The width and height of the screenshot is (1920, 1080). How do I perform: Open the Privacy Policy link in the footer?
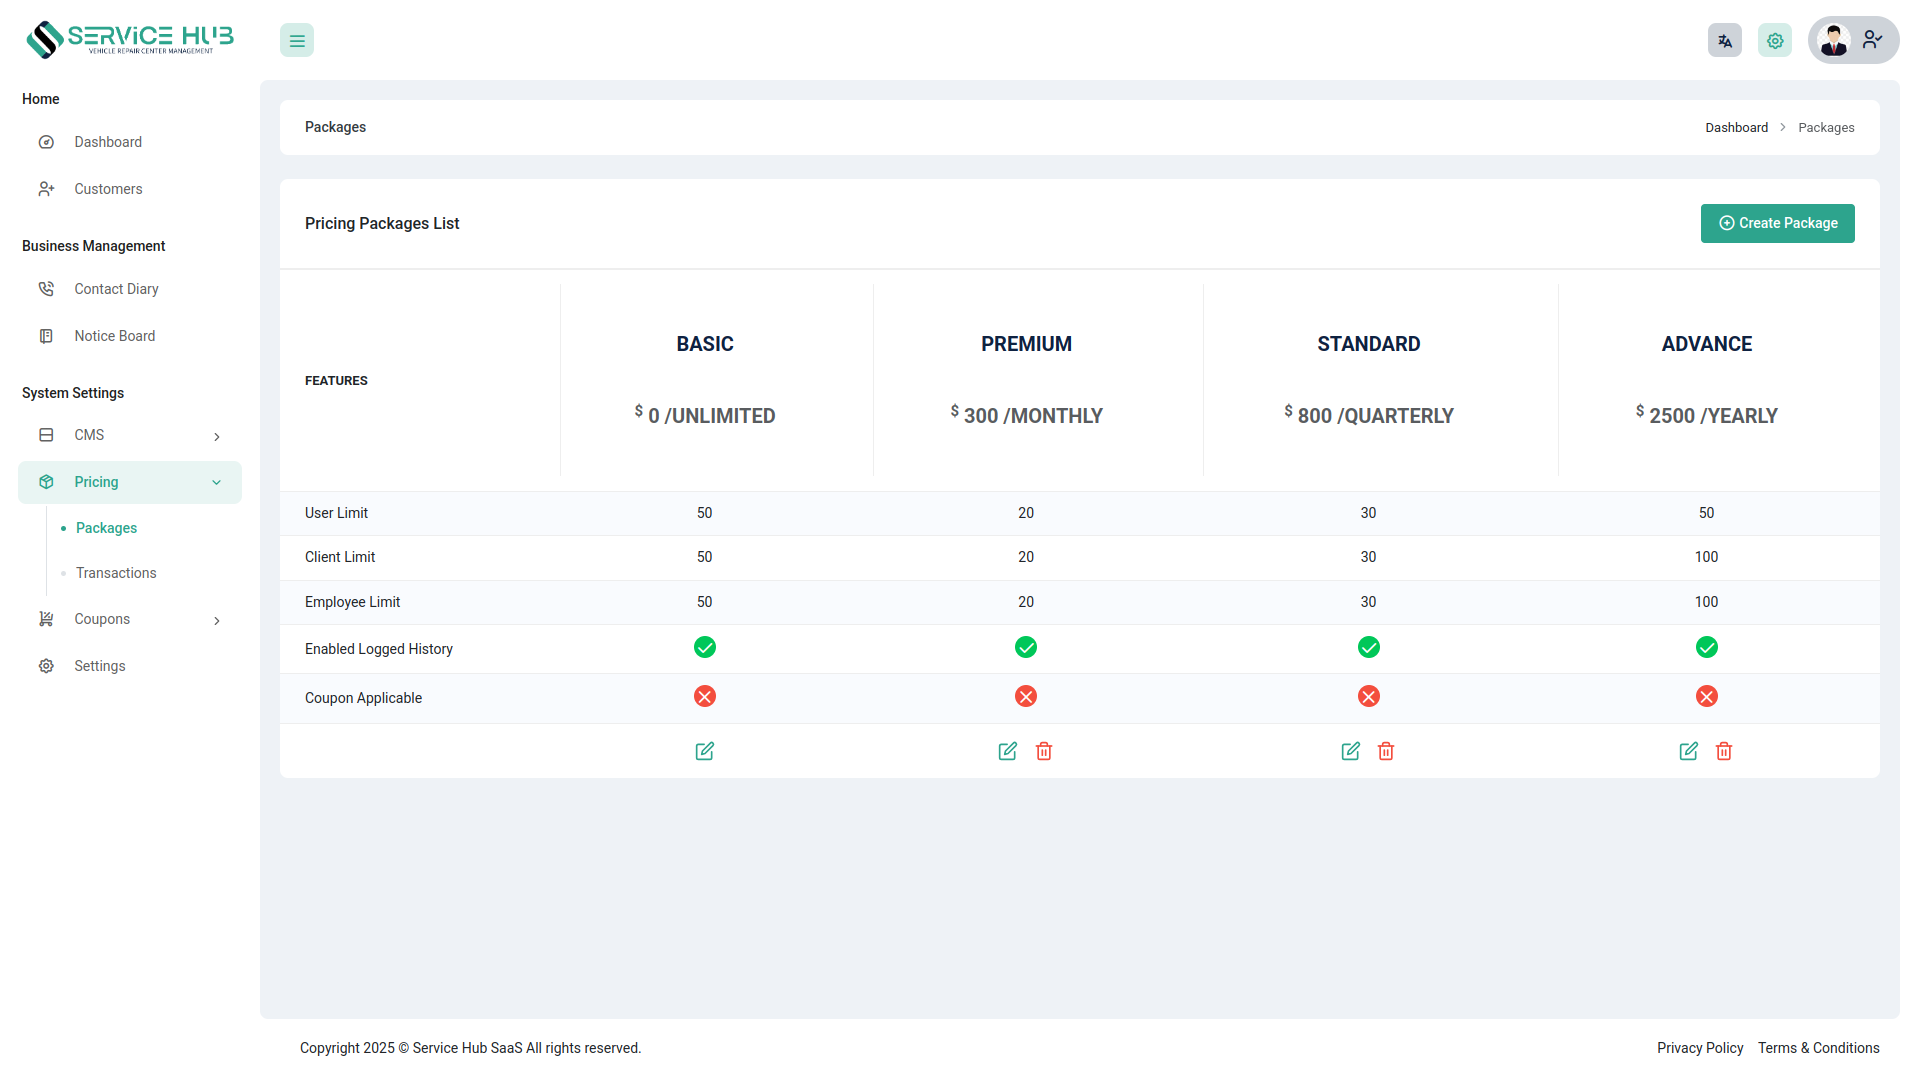1700,1048
